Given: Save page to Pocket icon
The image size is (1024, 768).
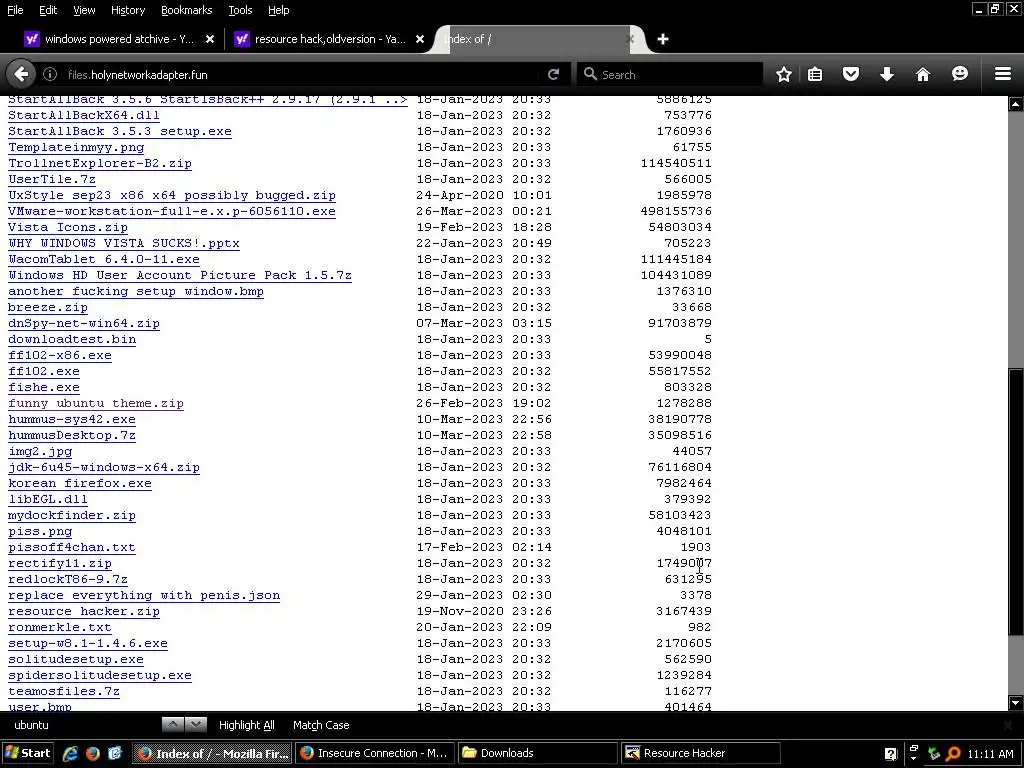Looking at the screenshot, I should coord(850,74).
